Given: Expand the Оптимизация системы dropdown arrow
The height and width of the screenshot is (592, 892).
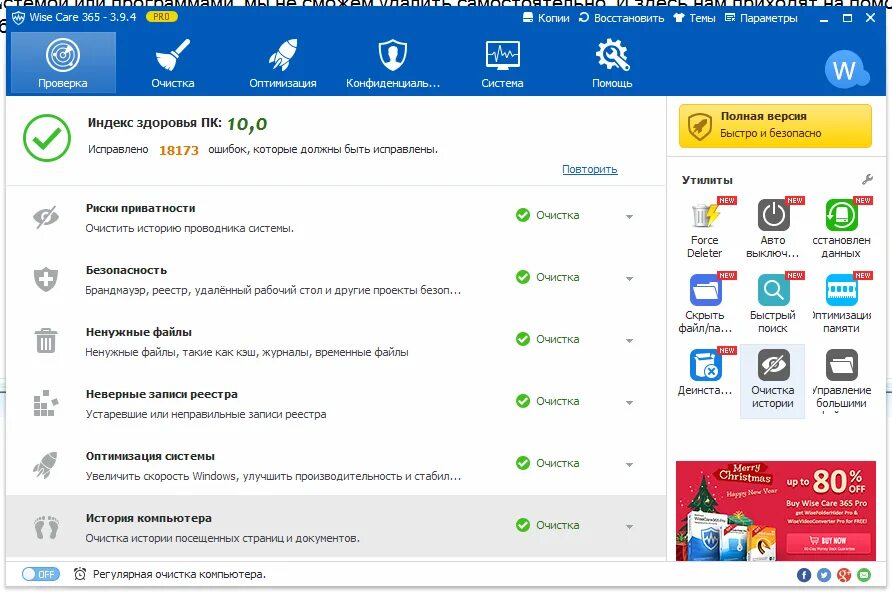Looking at the screenshot, I should [x=629, y=465].
